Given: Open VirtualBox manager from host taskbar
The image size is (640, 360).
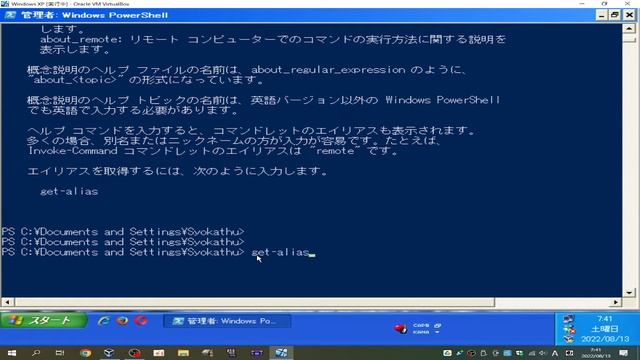Looking at the screenshot, I should 109,353.
